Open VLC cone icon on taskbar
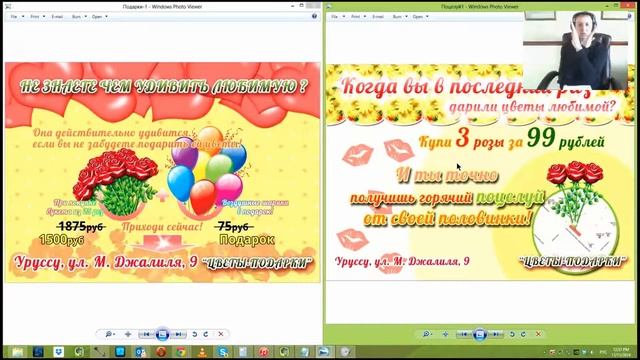 pos(202,352)
